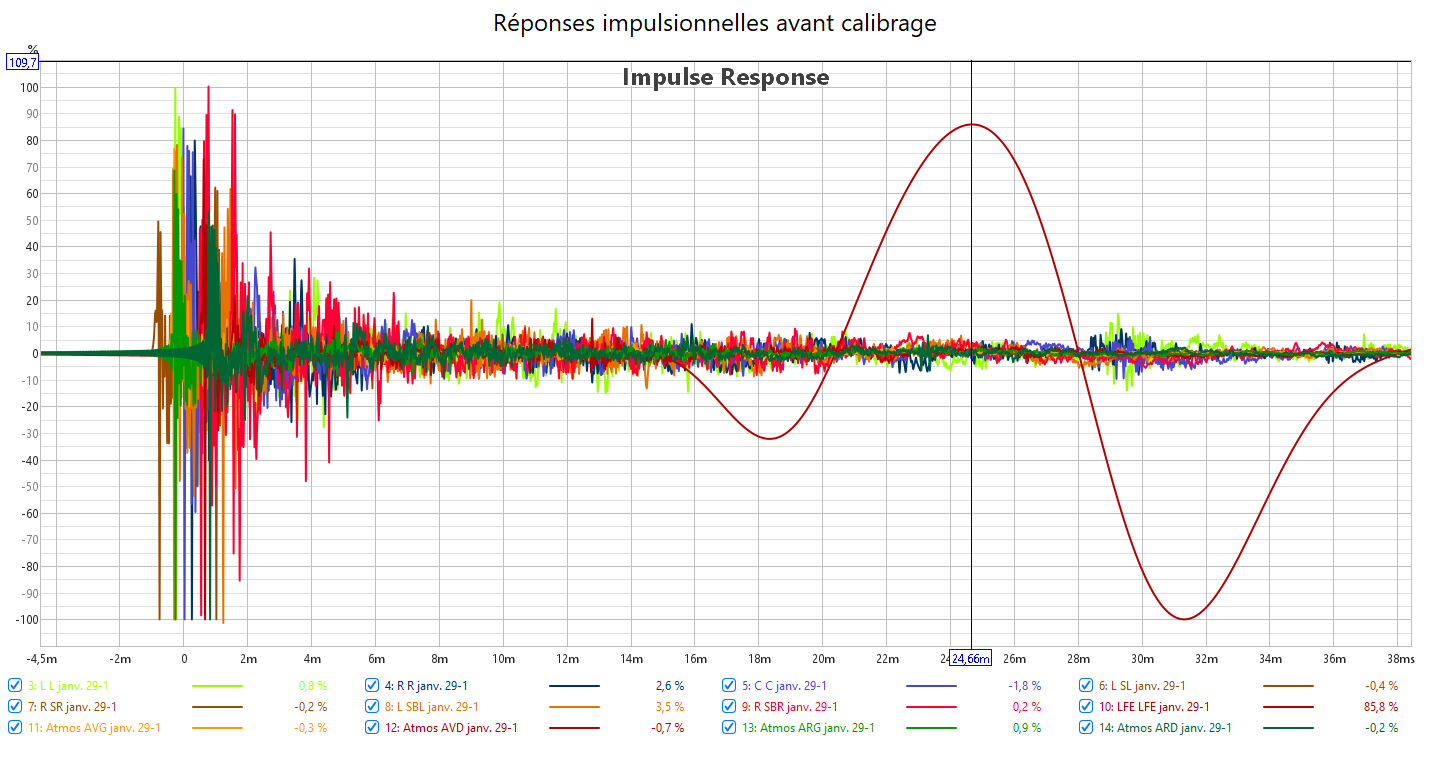Uncheck the R SBR trace checkbox
The height and width of the screenshot is (760, 1431).
730,707
